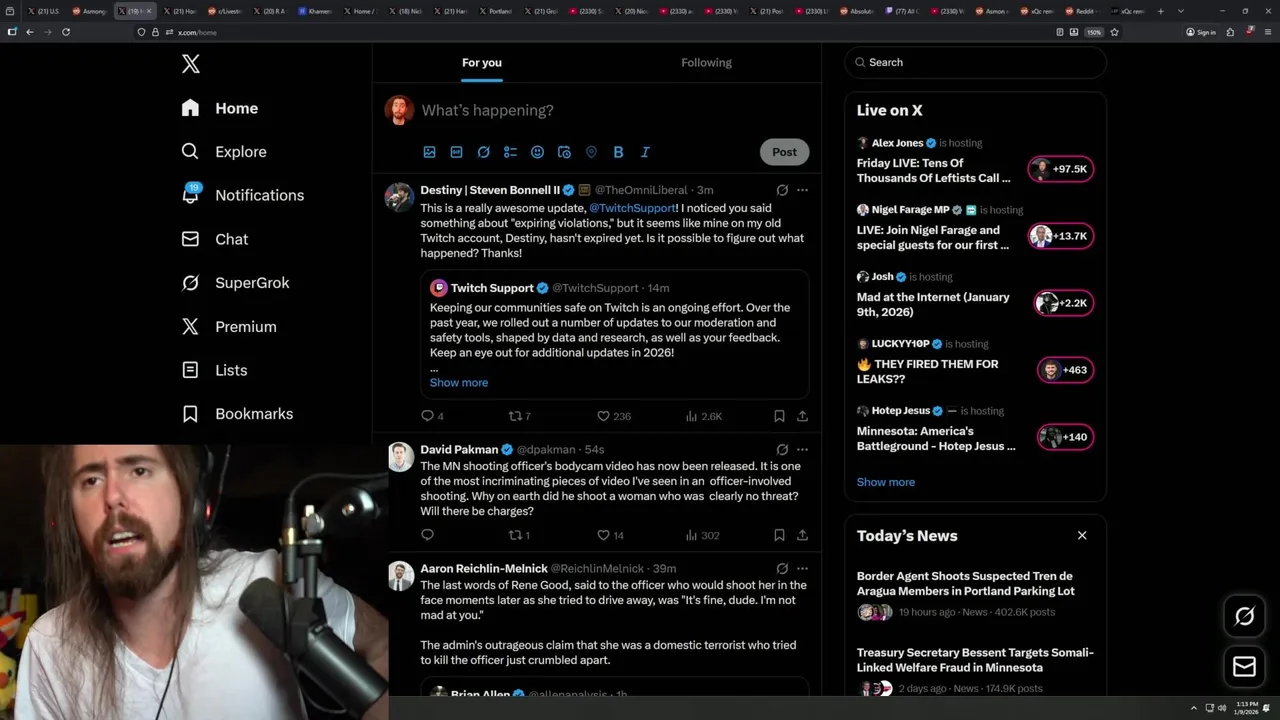Image resolution: width=1280 pixels, height=720 pixels.
Task: Open more options on Destiny's post
Action: coord(802,190)
